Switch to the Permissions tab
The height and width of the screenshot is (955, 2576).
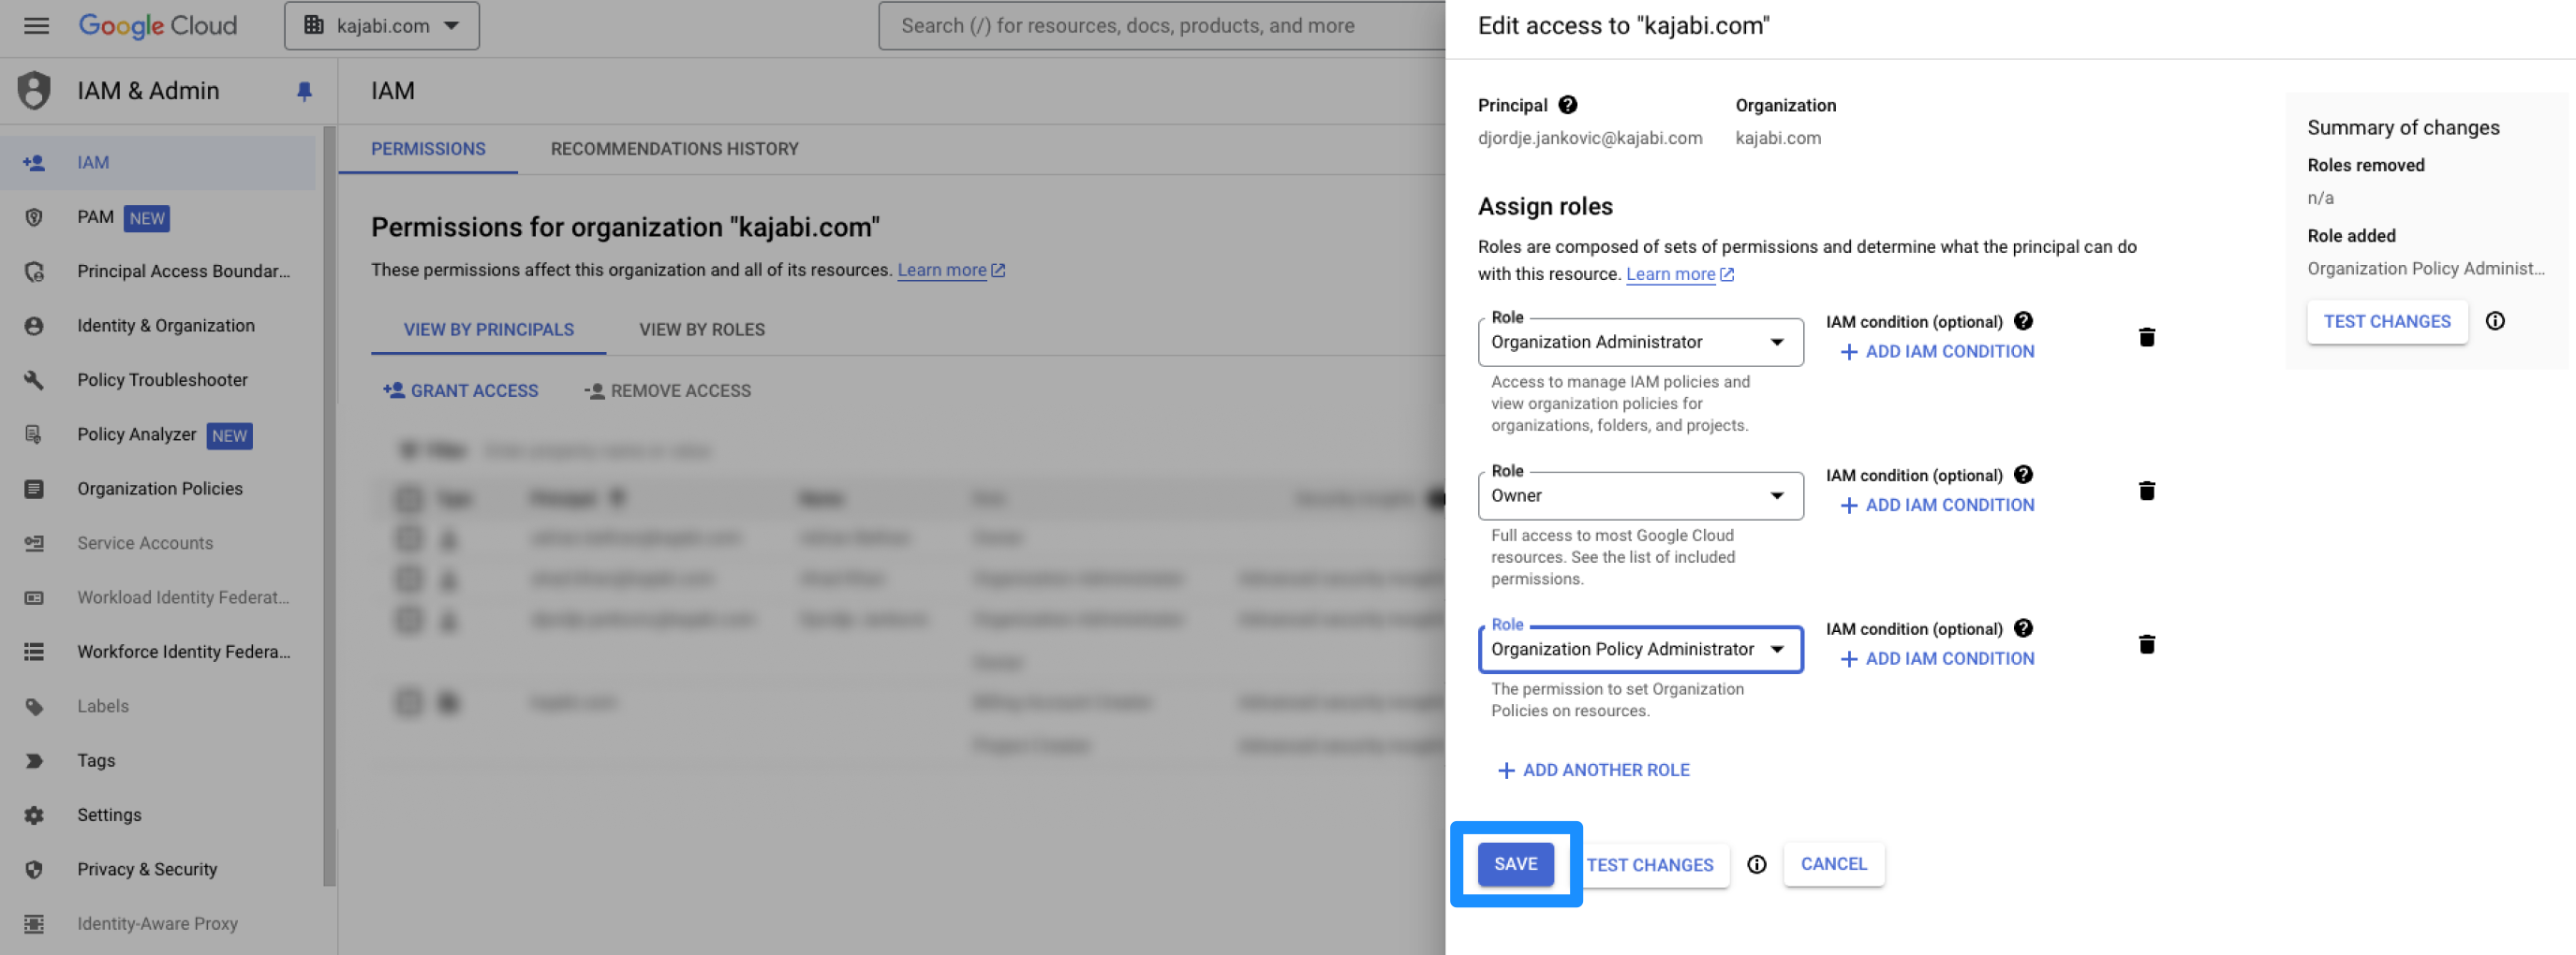coord(428,149)
